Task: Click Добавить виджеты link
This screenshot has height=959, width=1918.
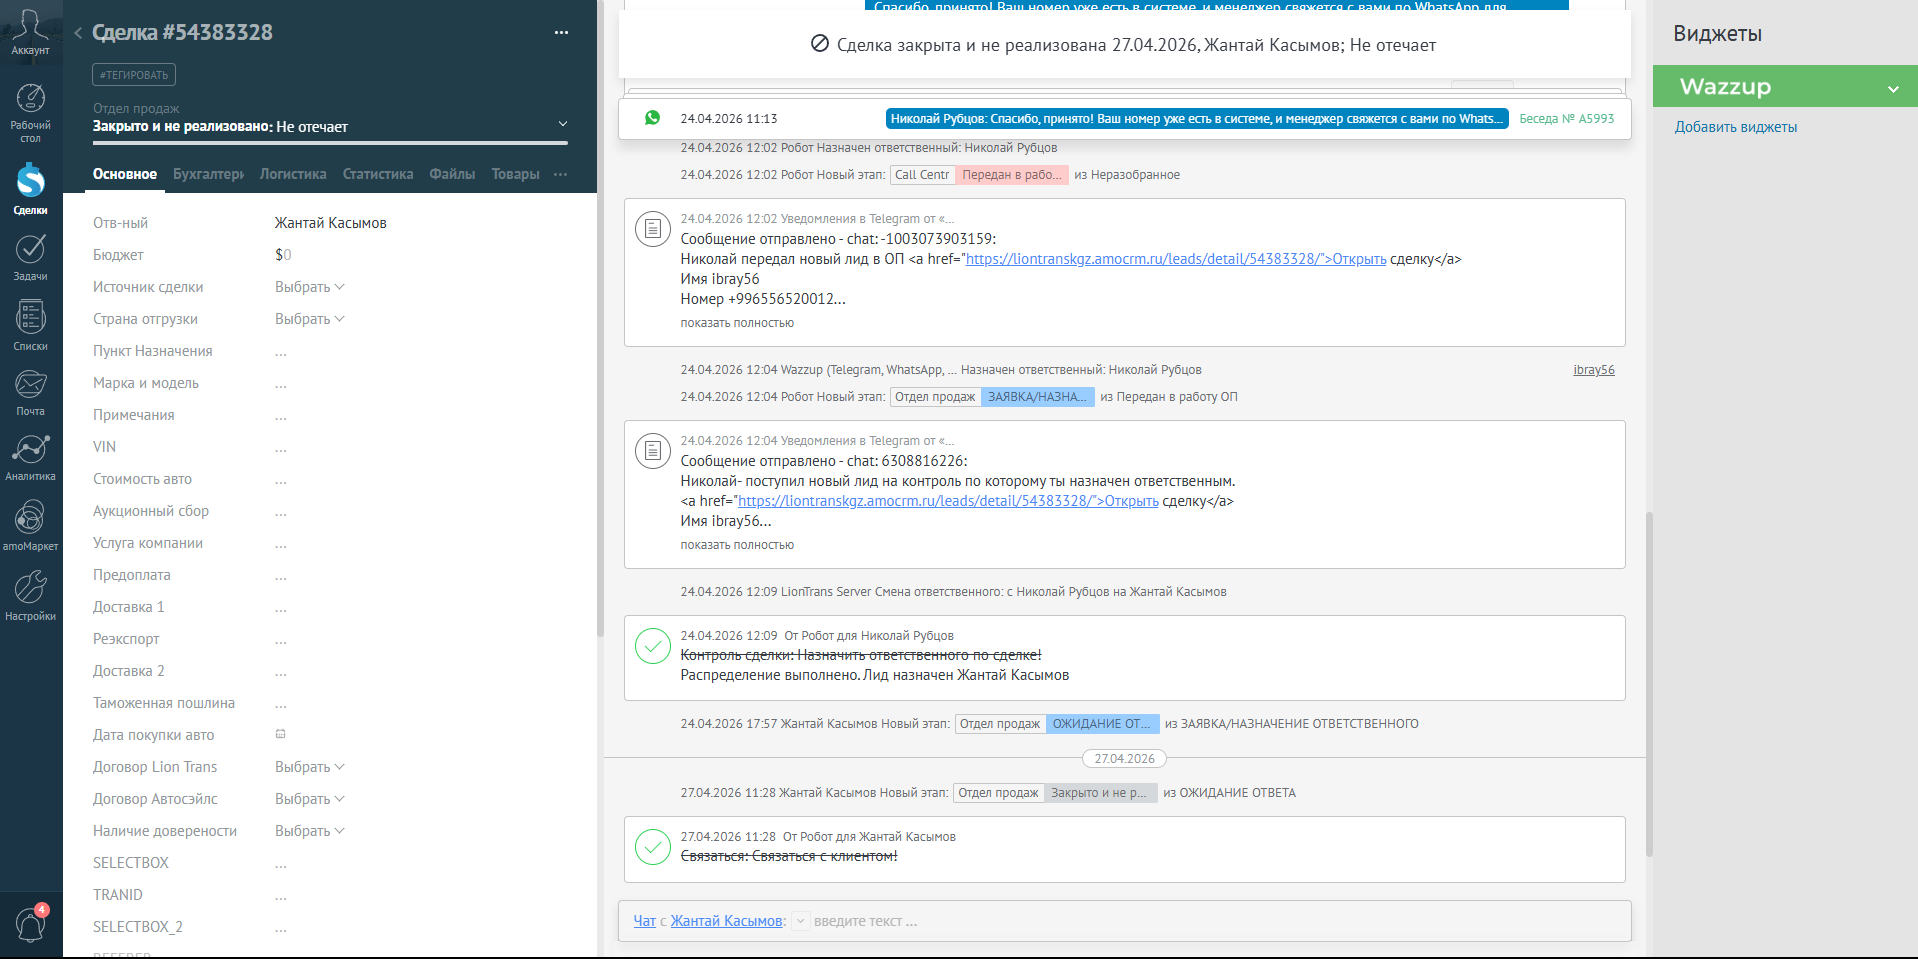Action: (1736, 127)
